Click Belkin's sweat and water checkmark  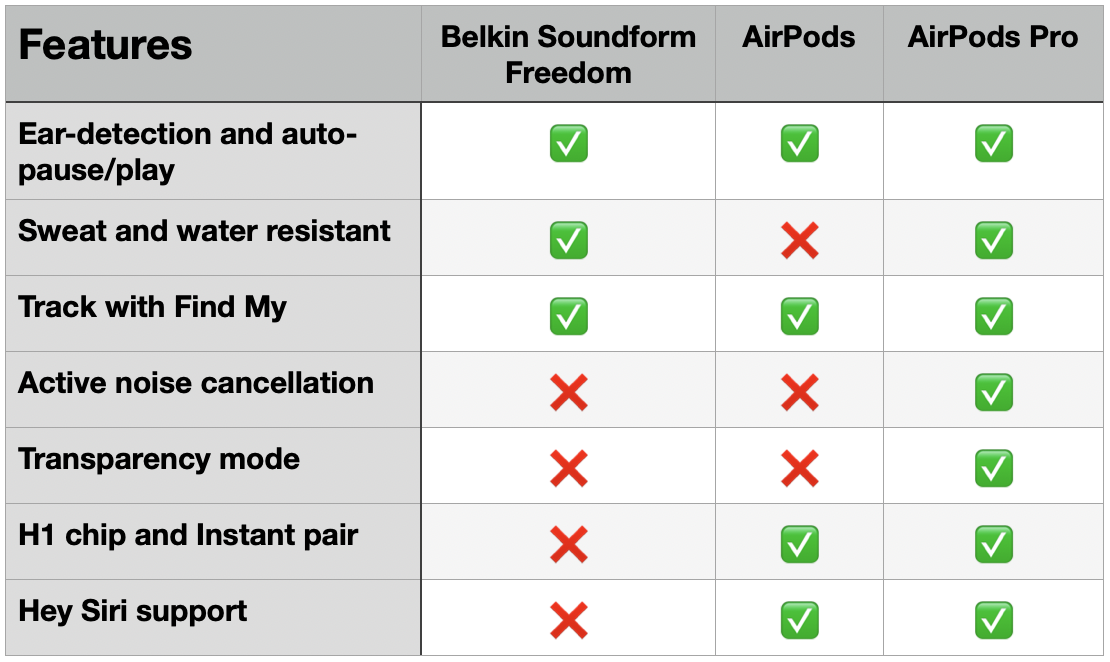568,240
